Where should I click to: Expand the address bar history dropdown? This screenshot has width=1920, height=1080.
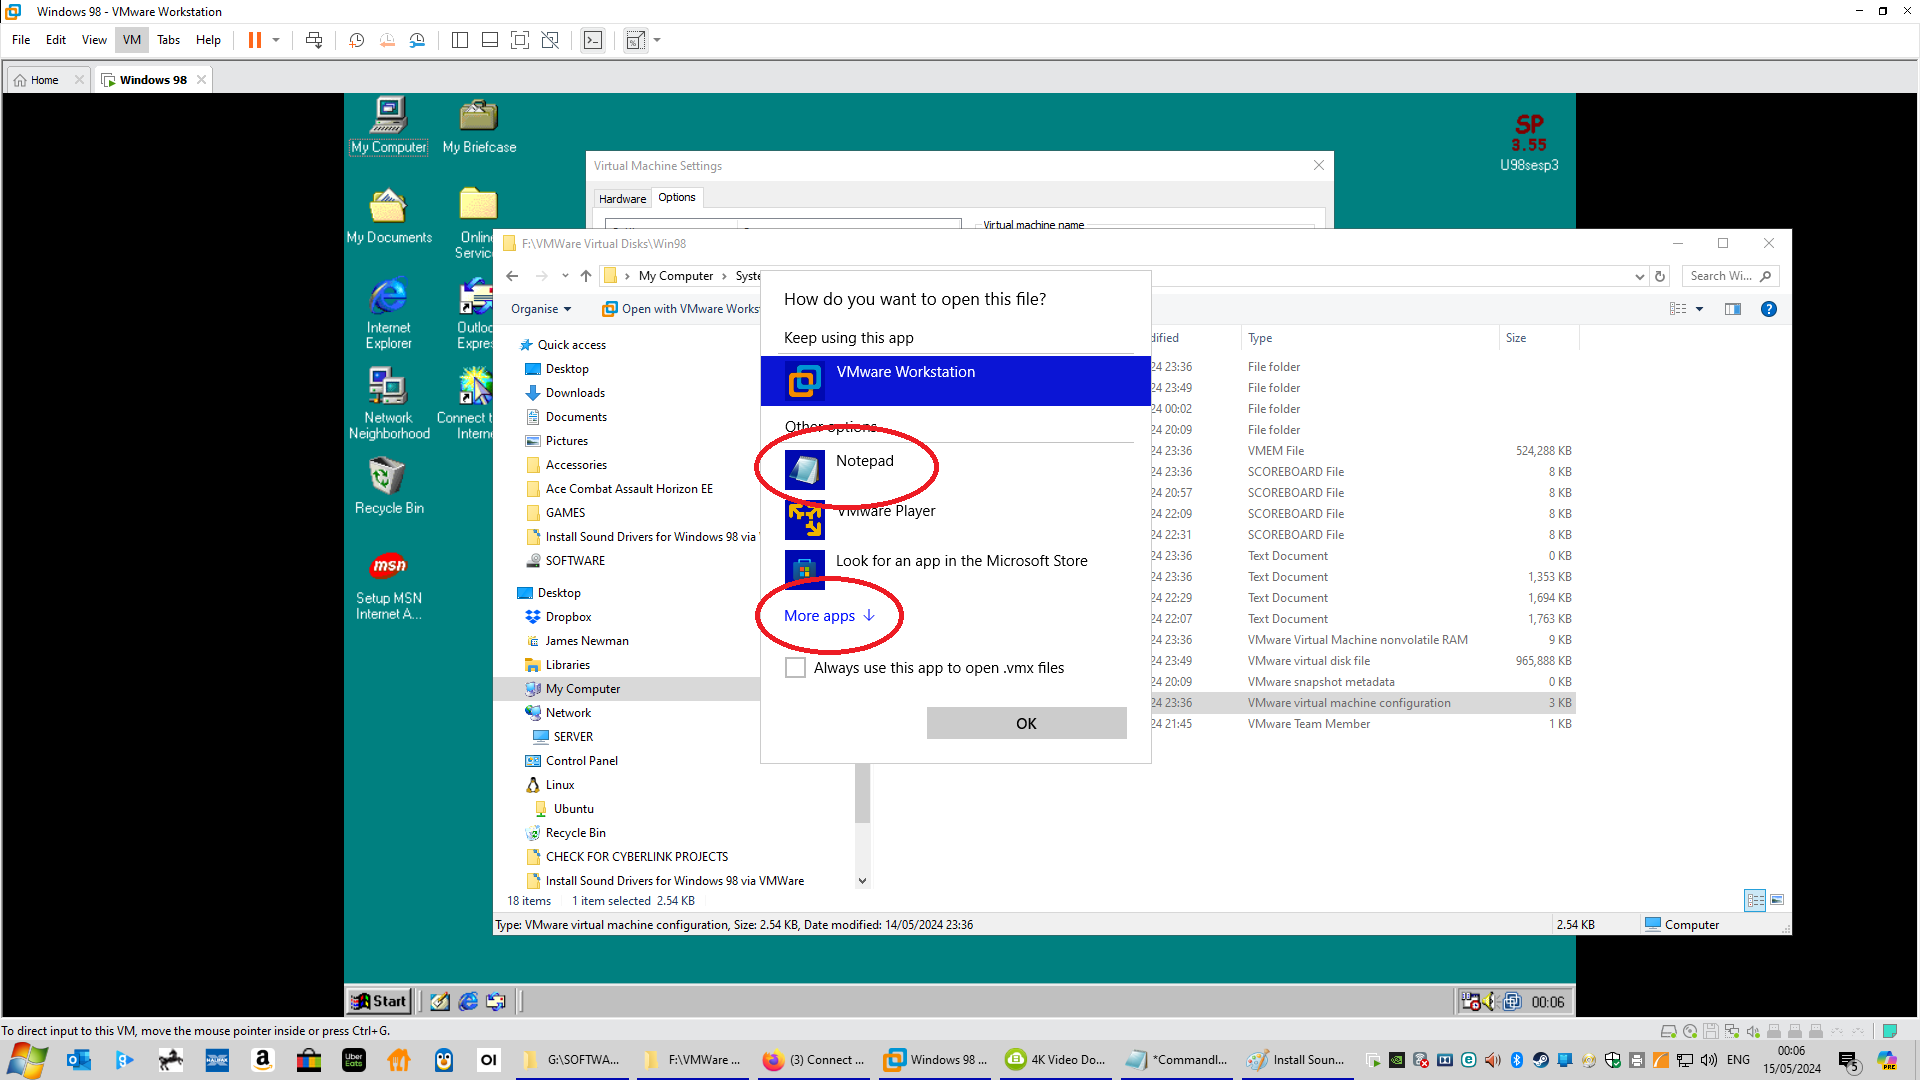(x=1640, y=276)
